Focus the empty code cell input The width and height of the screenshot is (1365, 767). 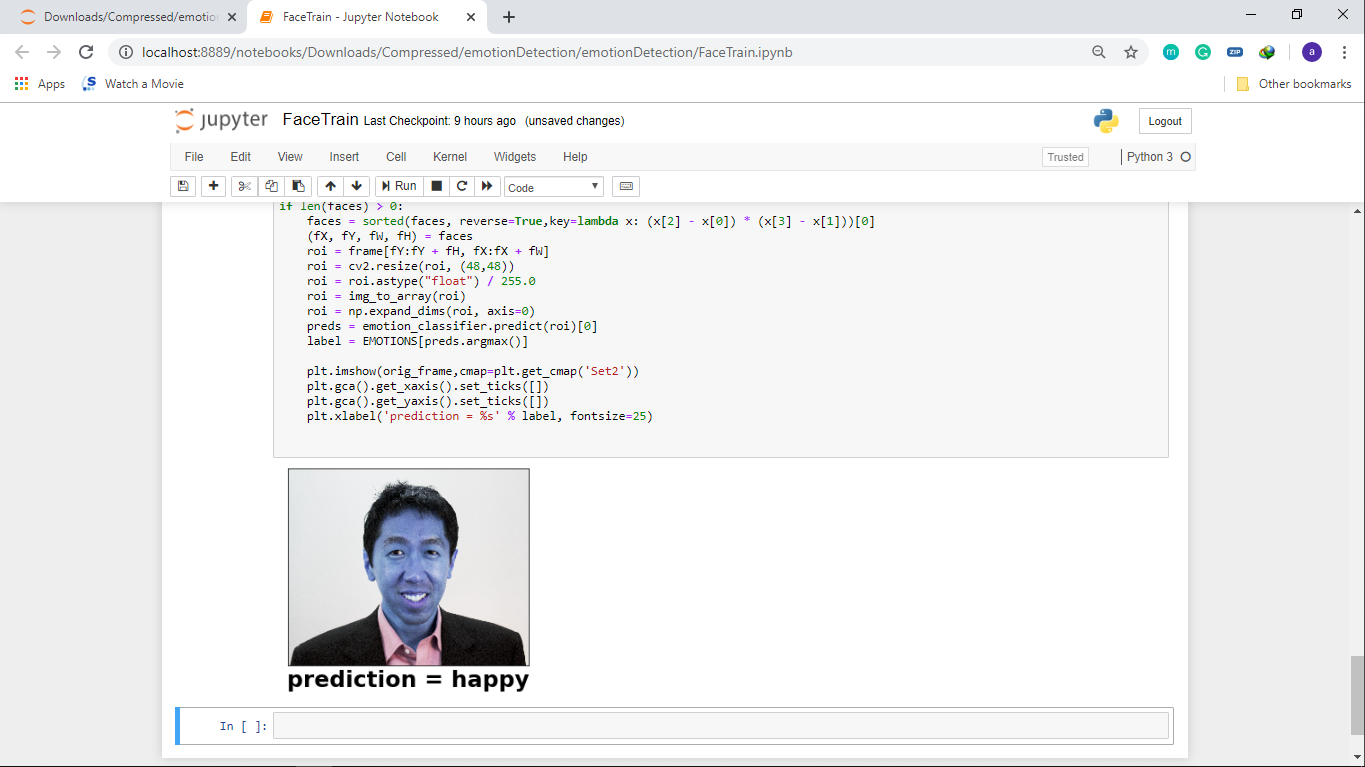(720, 726)
